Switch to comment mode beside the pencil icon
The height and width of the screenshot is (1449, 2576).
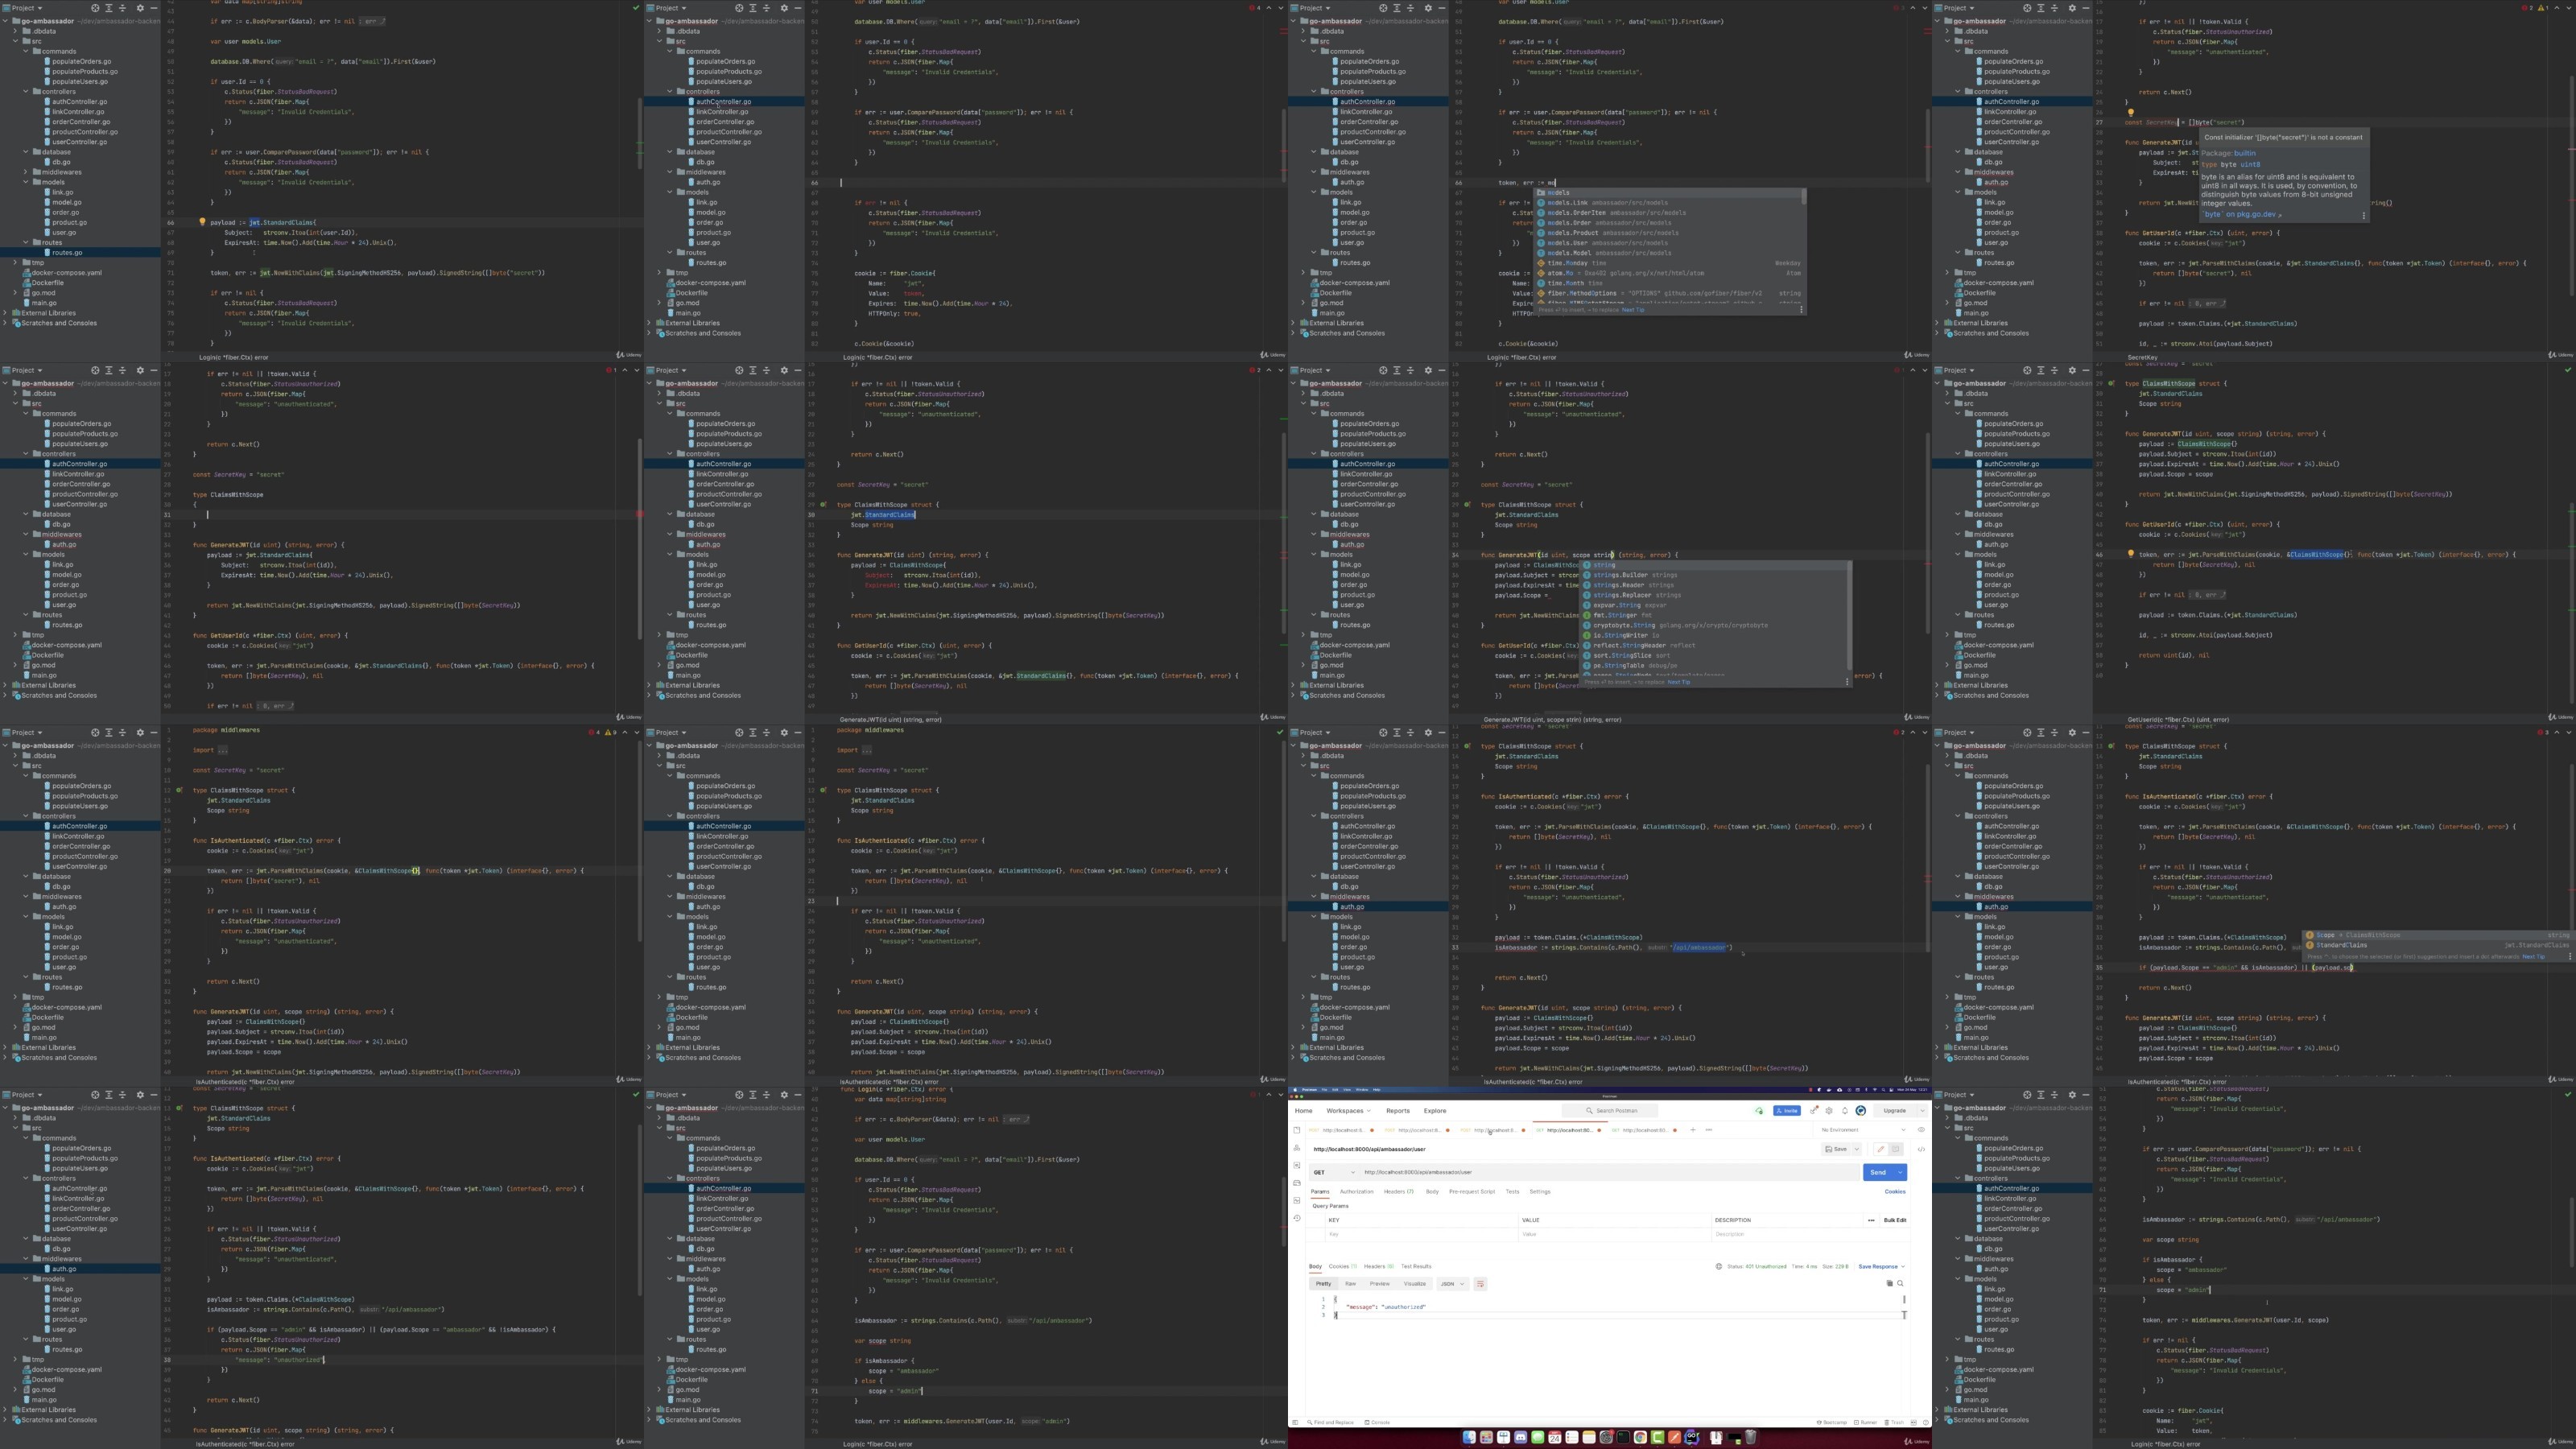pos(1896,1149)
